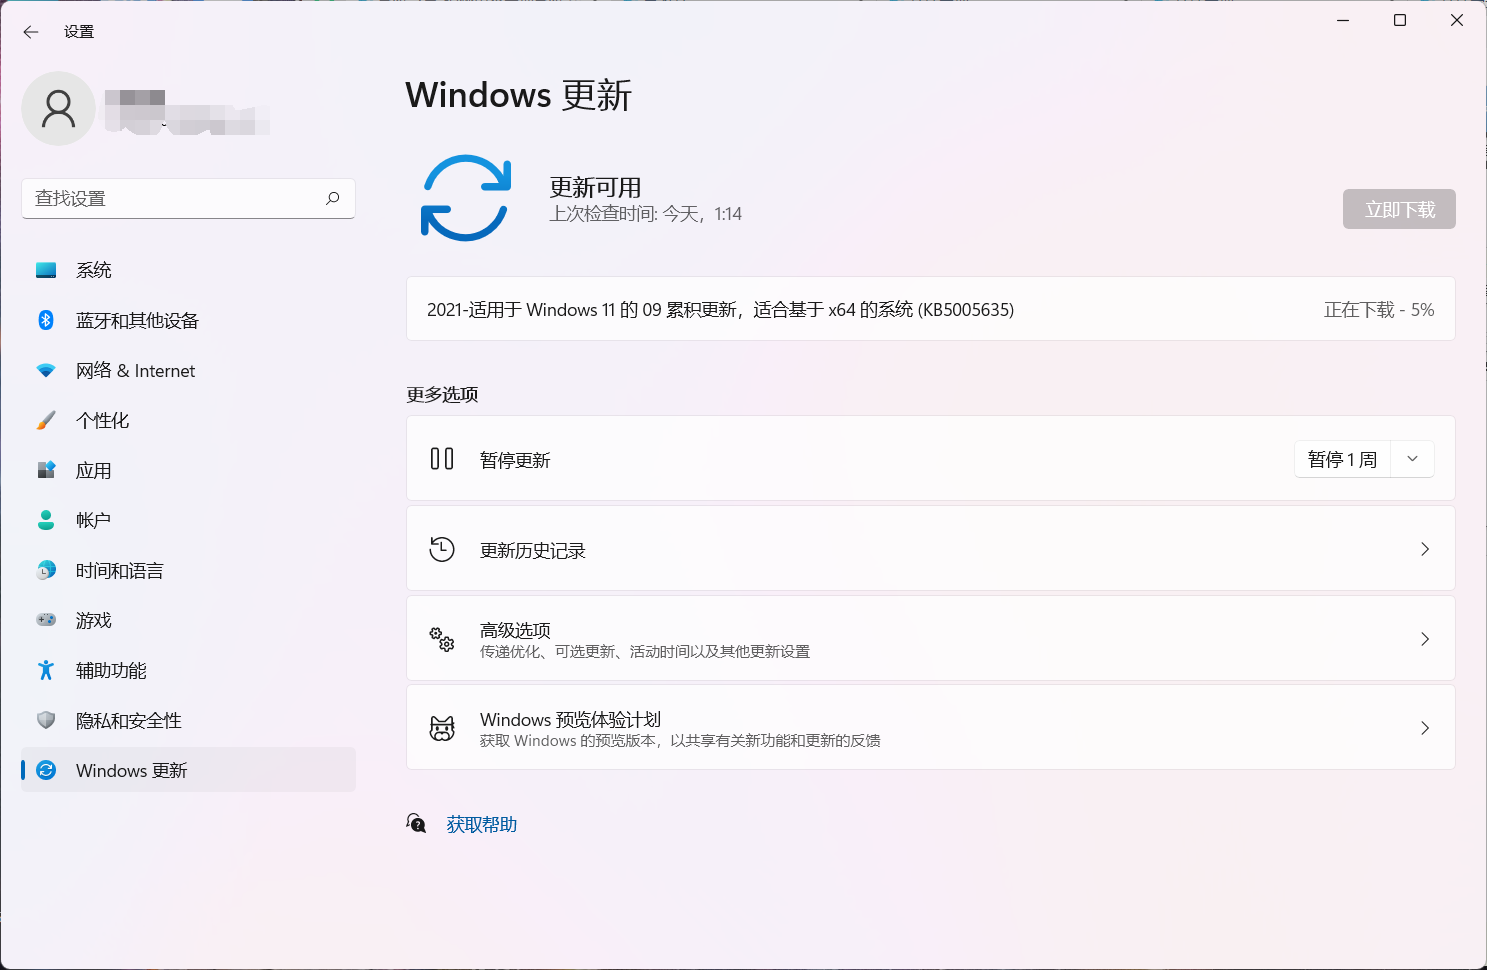Select 网络 & Internet in the sidebar
The height and width of the screenshot is (970, 1487).
point(188,370)
